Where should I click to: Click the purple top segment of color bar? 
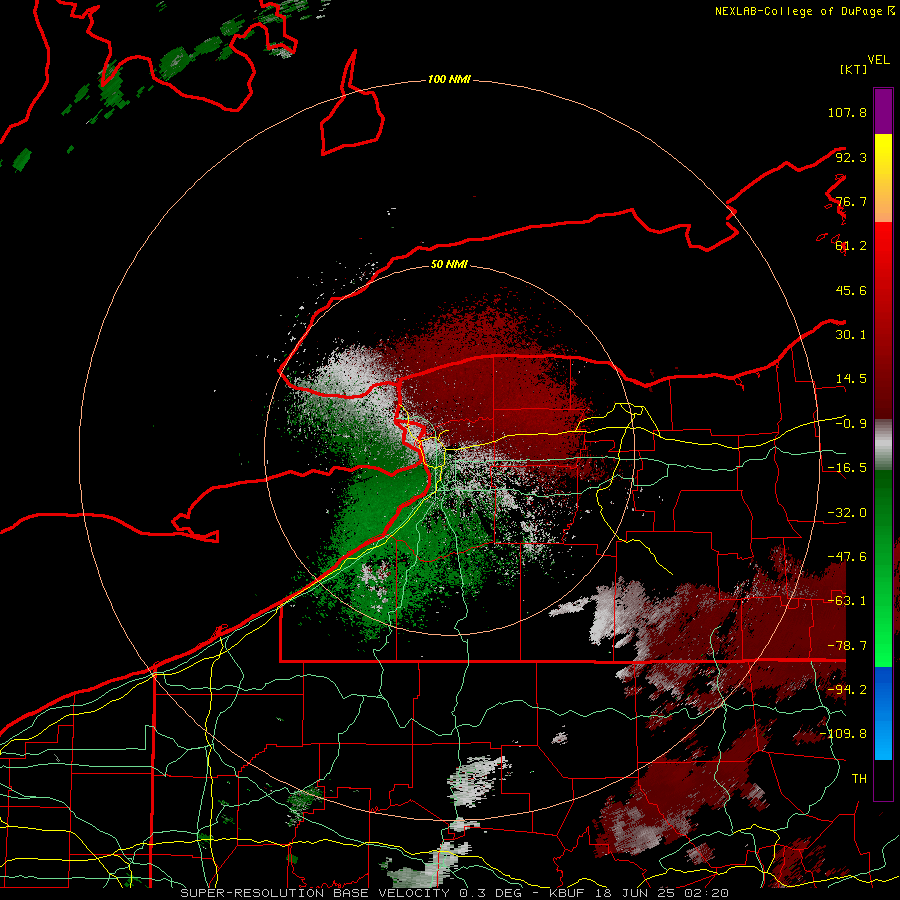(x=883, y=111)
